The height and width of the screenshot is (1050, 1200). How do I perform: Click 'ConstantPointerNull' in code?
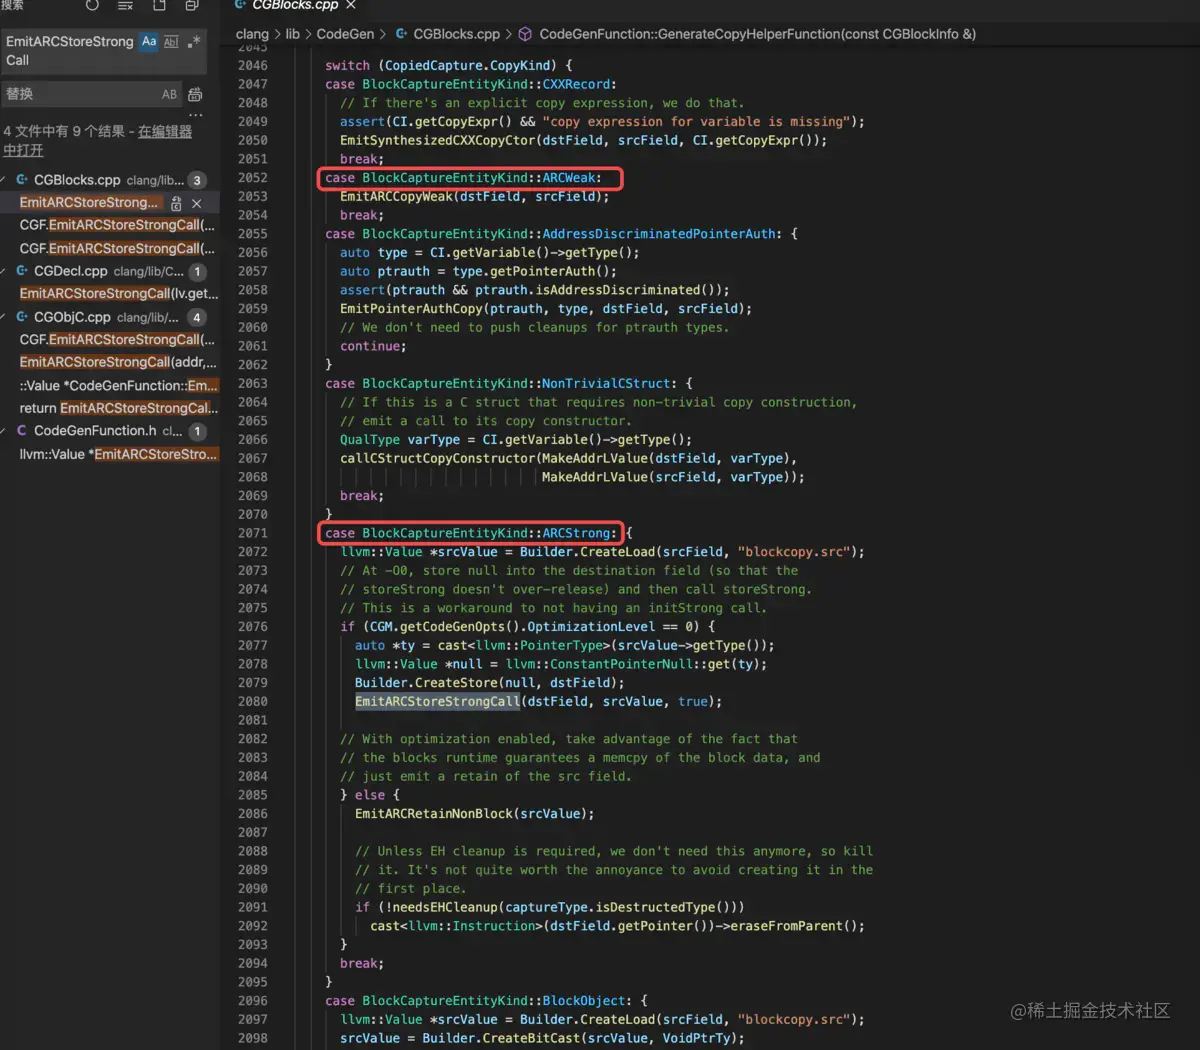coord(621,664)
